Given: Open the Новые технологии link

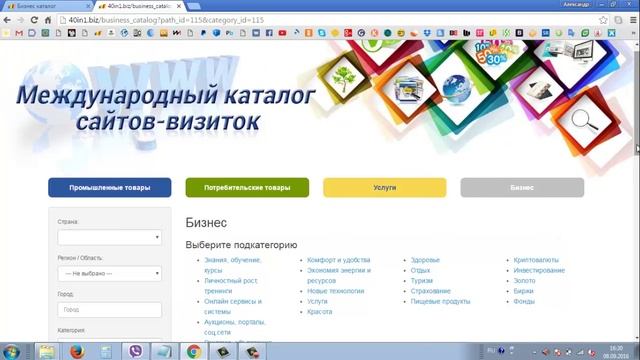Looking at the screenshot, I should click(x=336, y=291).
